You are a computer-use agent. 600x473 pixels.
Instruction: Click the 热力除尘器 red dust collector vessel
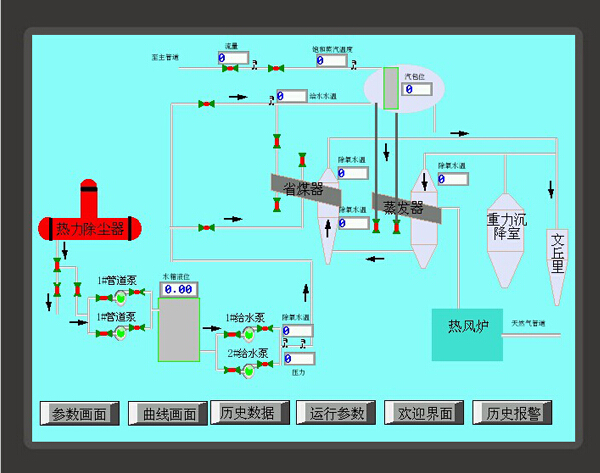(90, 227)
